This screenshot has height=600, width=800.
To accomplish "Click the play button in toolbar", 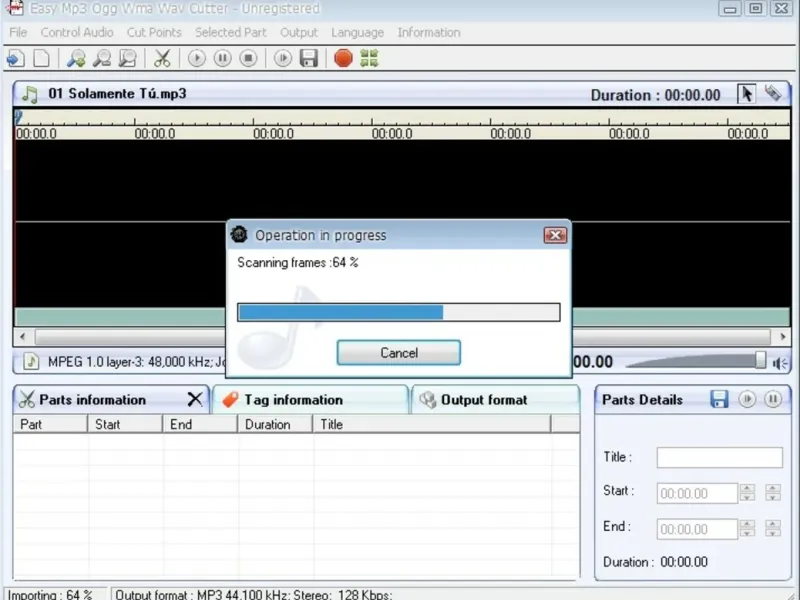I will click(196, 58).
